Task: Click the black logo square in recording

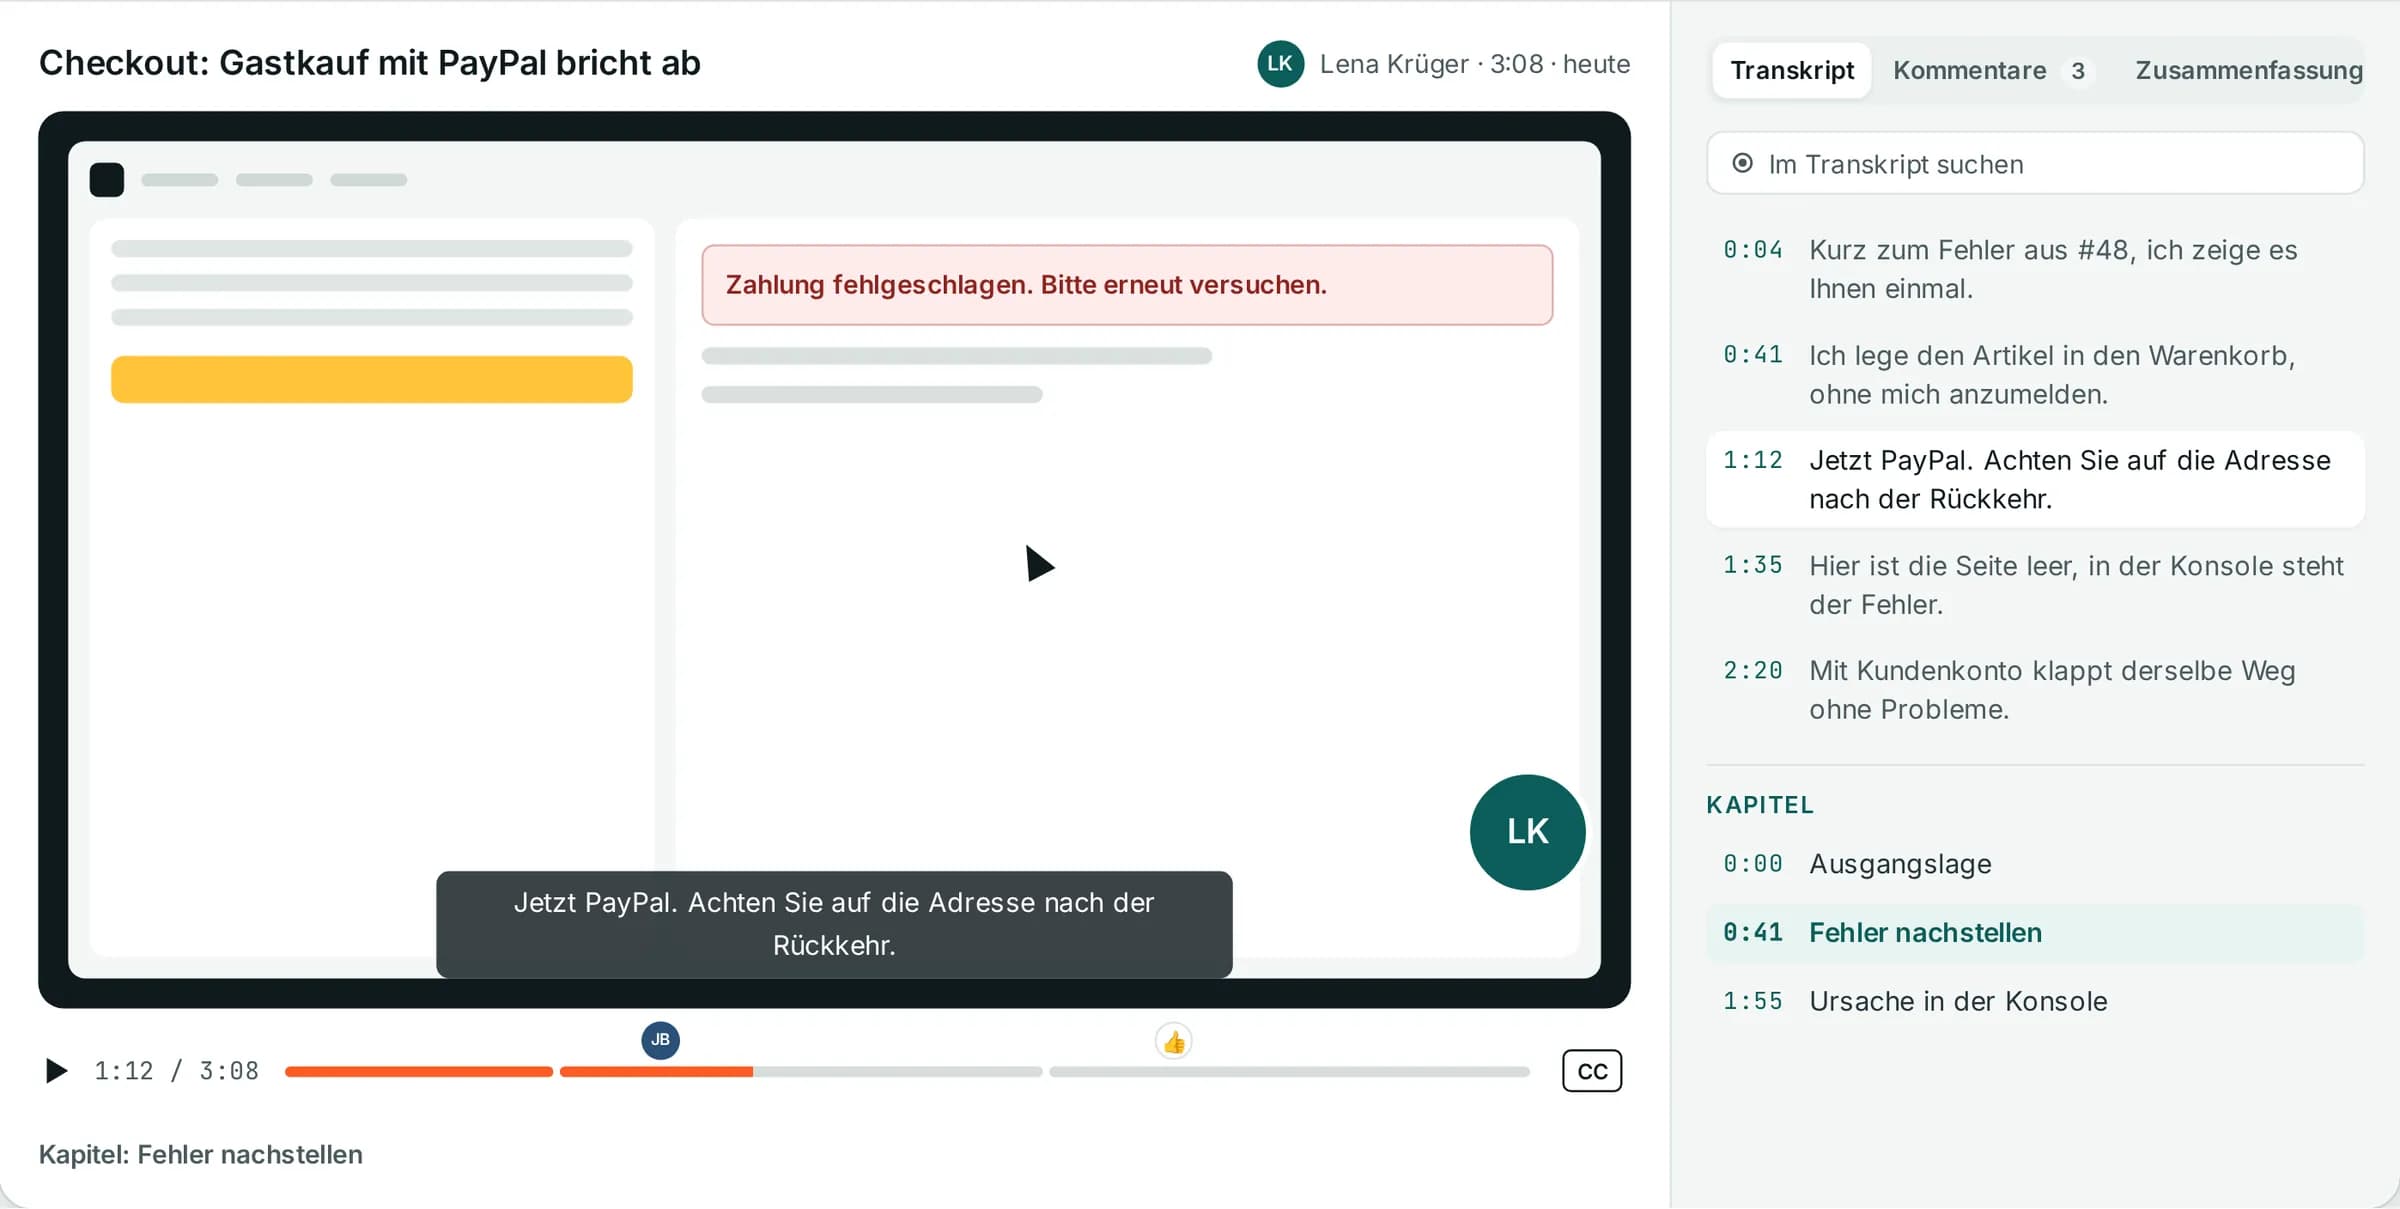Action: (107, 180)
